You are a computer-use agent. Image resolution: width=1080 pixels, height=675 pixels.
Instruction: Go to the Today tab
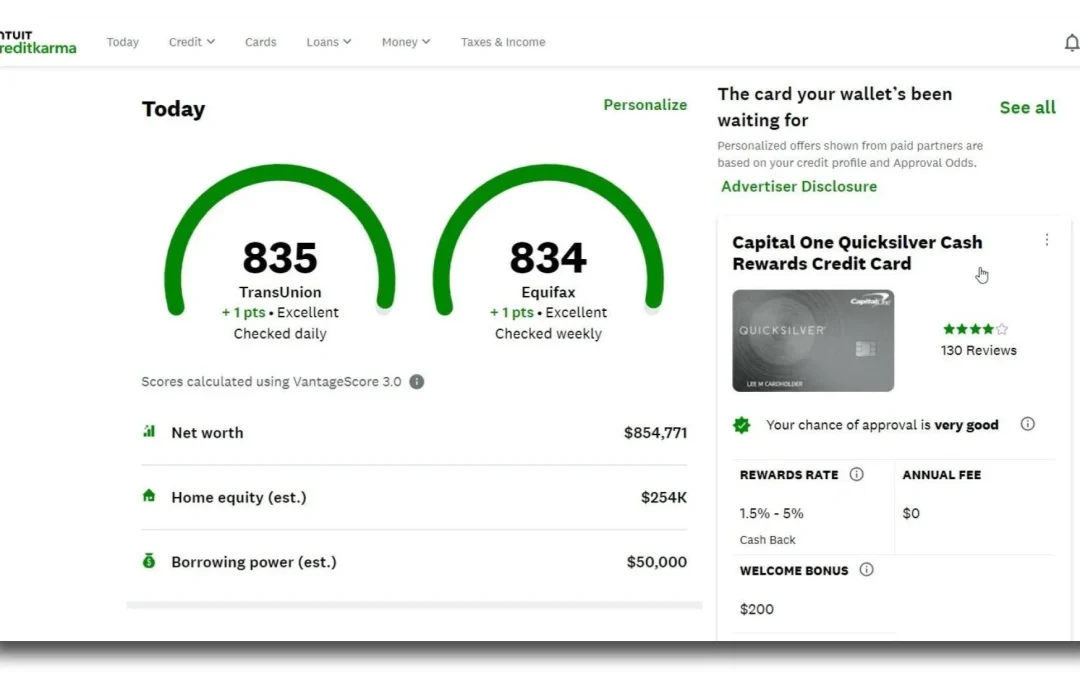click(123, 42)
